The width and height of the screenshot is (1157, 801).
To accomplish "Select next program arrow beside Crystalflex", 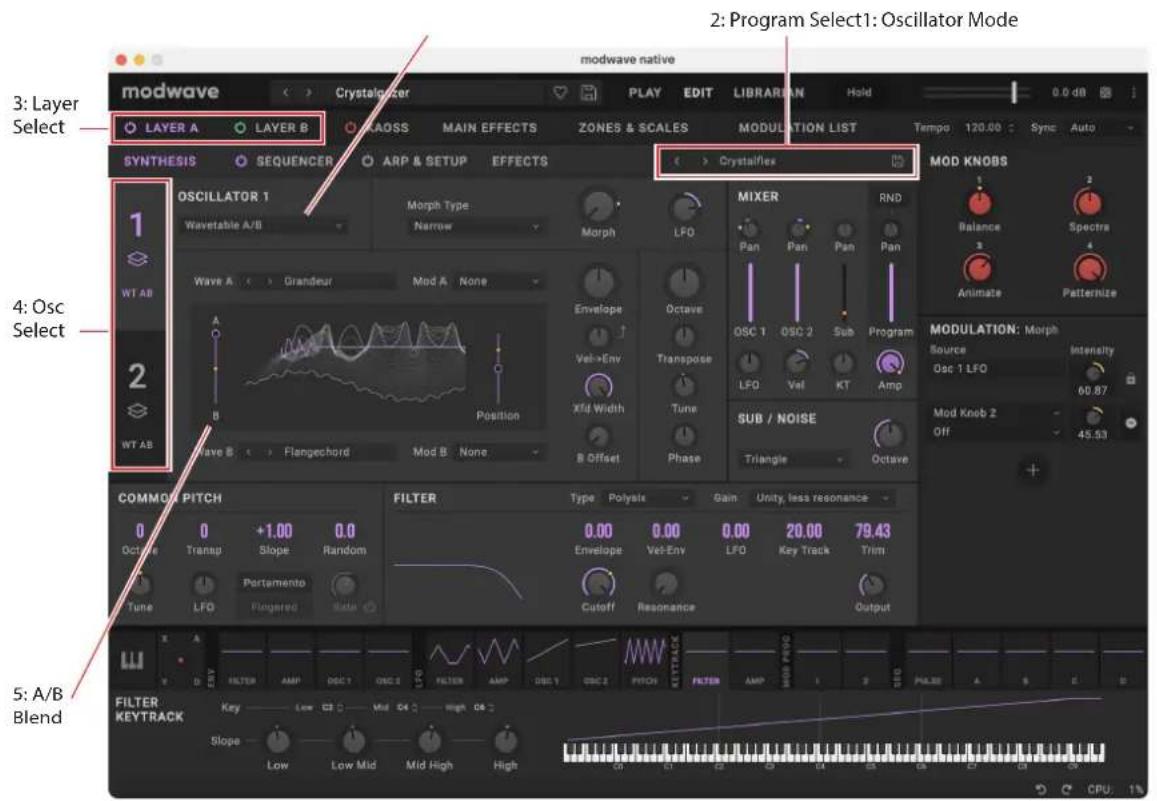I will (x=705, y=161).
